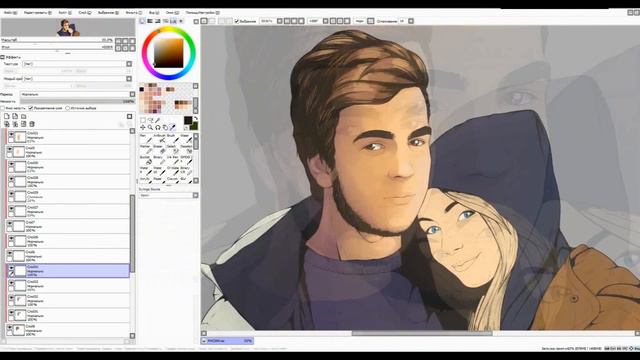Click the navigator thumbnail preview
The height and width of the screenshot is (360, 640).
tap(68, 28)
